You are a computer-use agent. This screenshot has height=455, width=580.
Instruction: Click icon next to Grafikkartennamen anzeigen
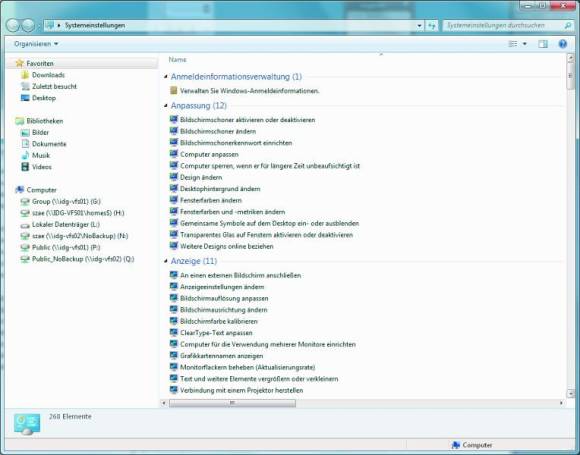[x=173, y=355]
